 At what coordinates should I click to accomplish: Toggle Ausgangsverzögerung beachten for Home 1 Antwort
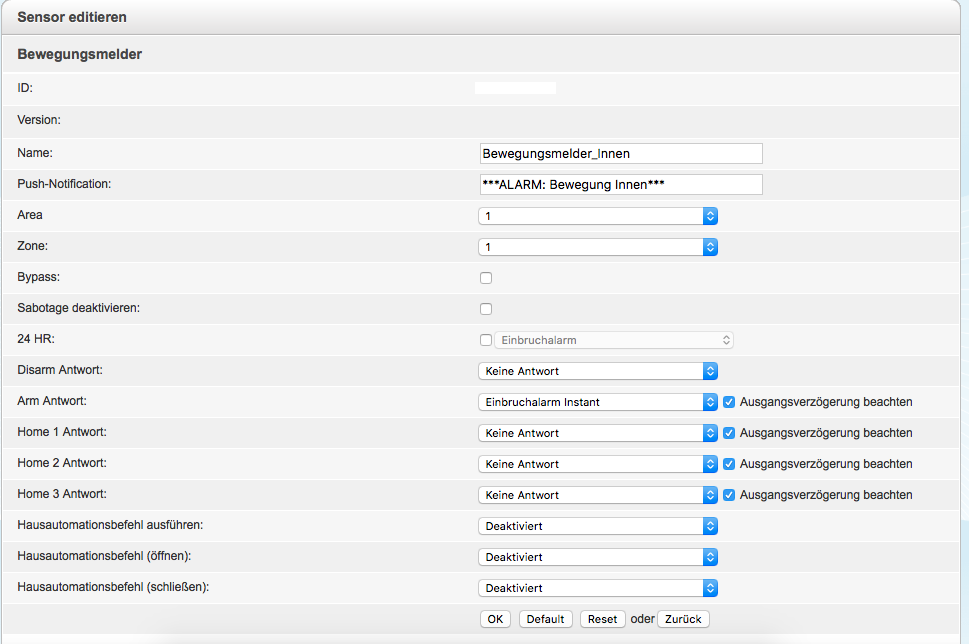coord(729,433)
